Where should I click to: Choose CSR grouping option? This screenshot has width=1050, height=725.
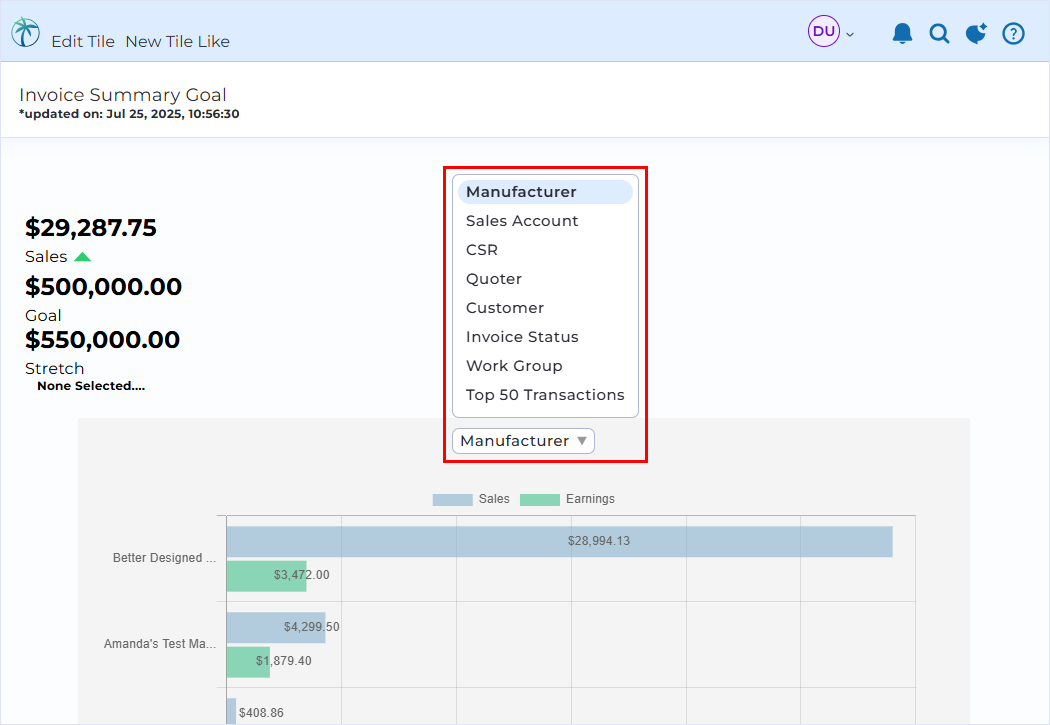(481, 250)
